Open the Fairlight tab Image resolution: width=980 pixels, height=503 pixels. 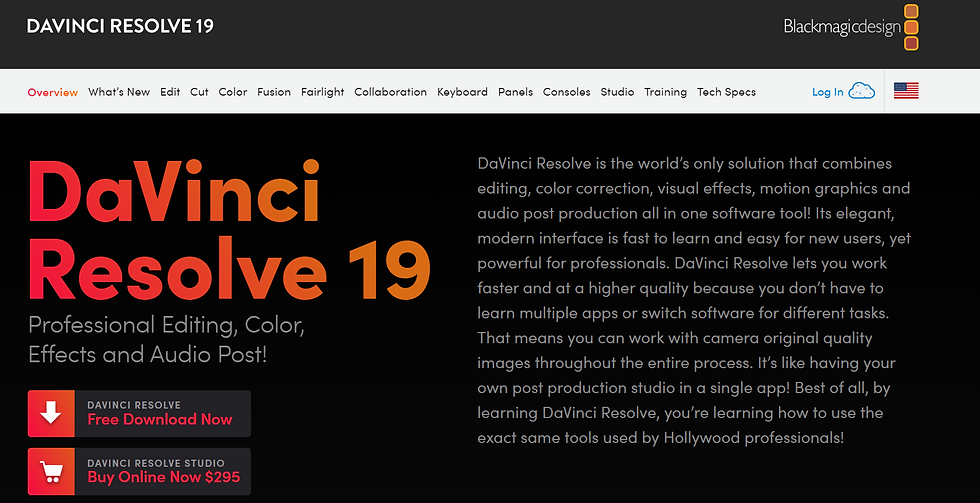coord(322,92)
